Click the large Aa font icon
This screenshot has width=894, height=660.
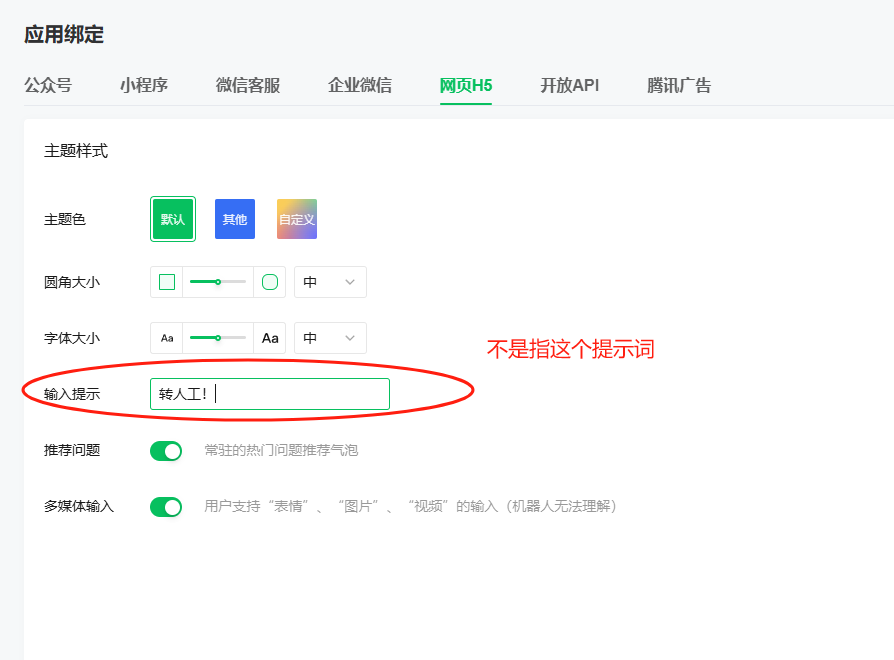(270, 338)
